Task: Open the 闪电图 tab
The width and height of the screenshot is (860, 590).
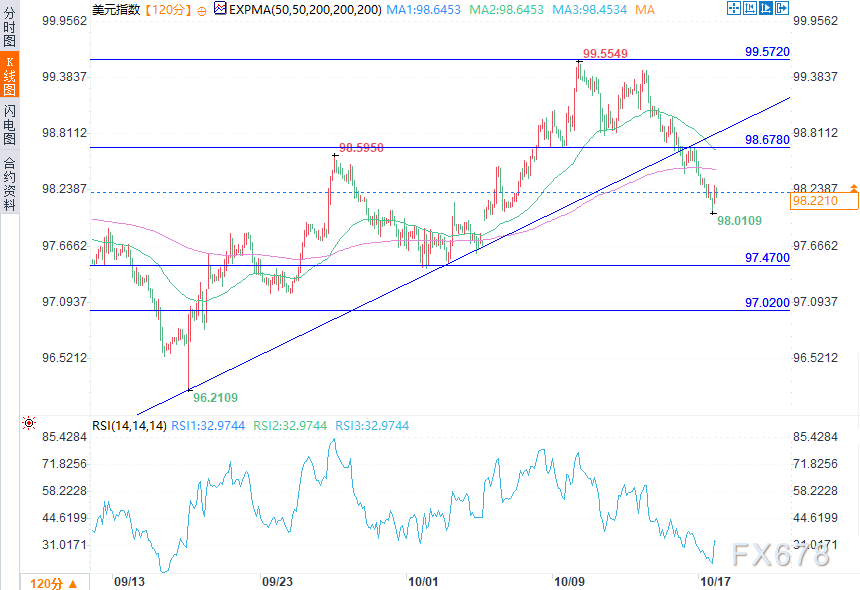Action: (9, 125)
